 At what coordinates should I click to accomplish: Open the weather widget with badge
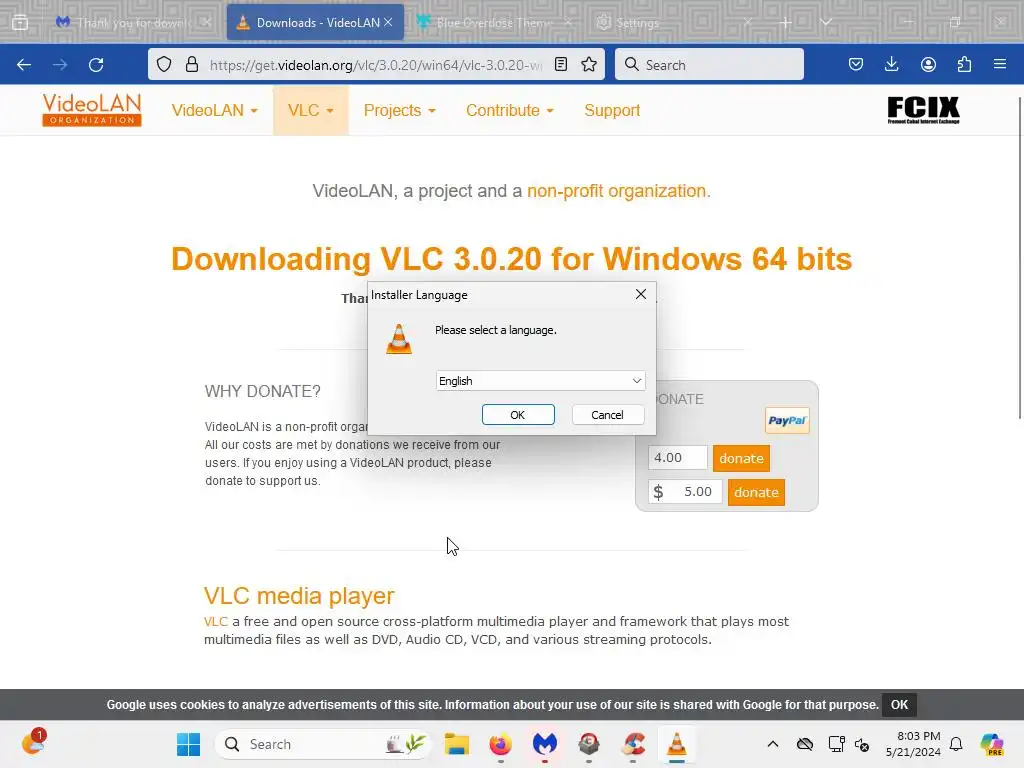pyautogui.click(x=33, y=743)
